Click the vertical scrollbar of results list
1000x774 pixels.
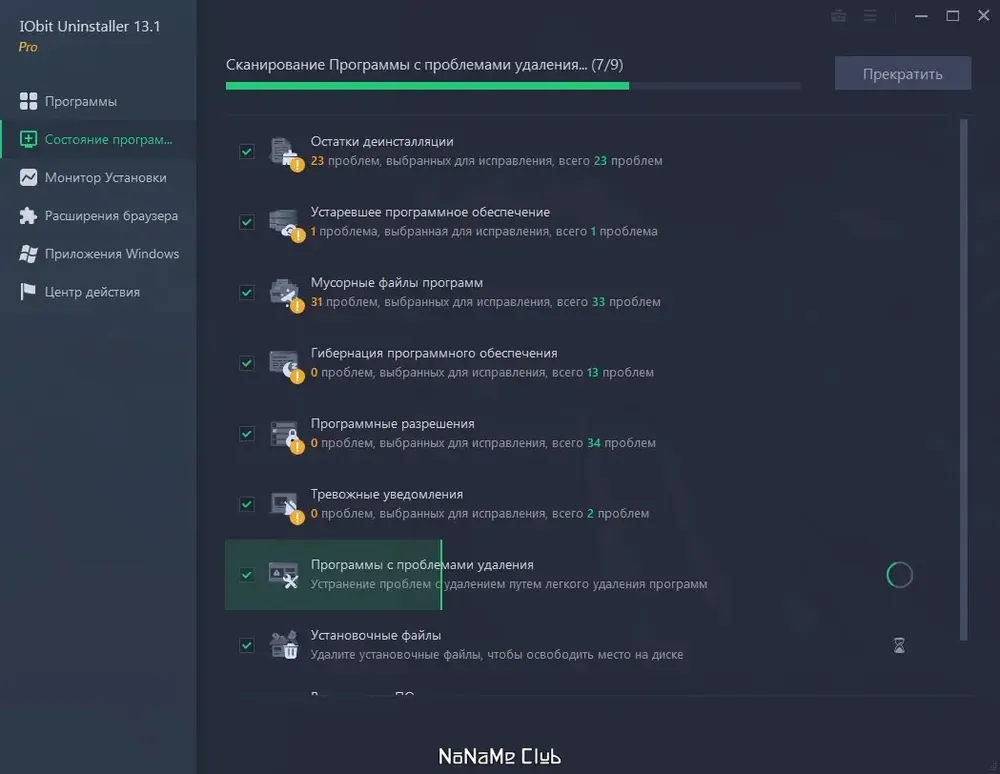(964, 379)
